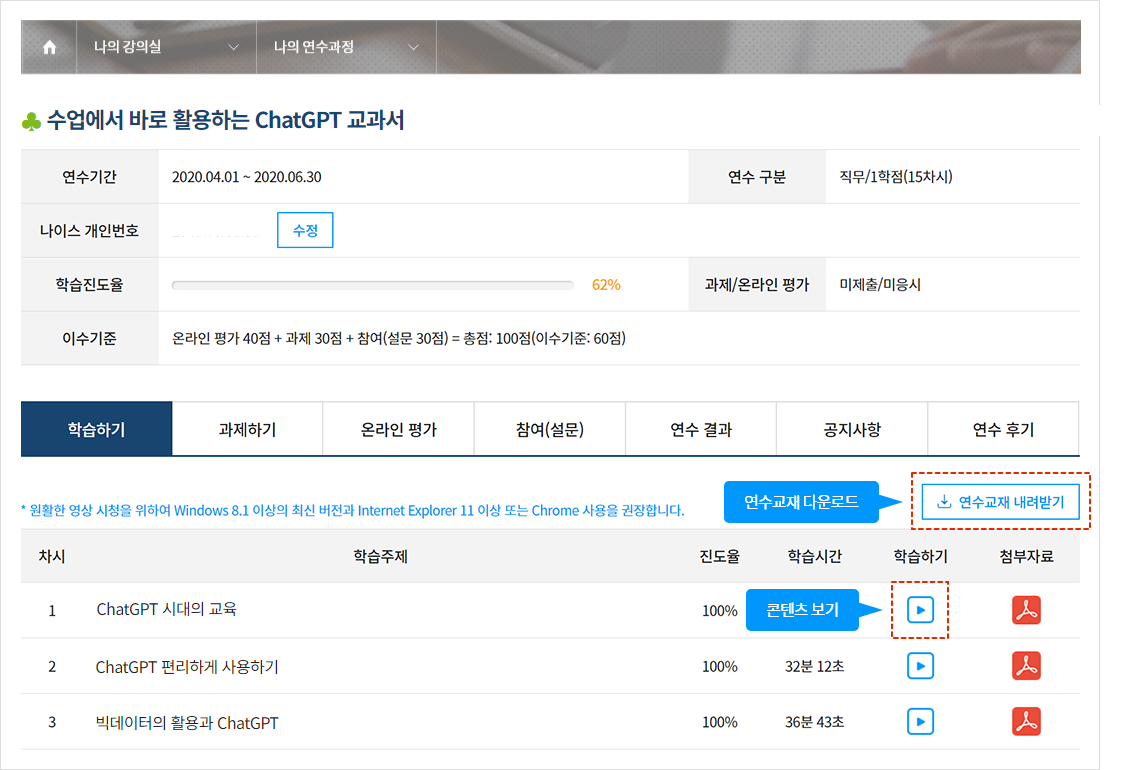Click the 과제/온라인 평가 label
This screenshot has height=770, width=1134.
pos(756,285)
